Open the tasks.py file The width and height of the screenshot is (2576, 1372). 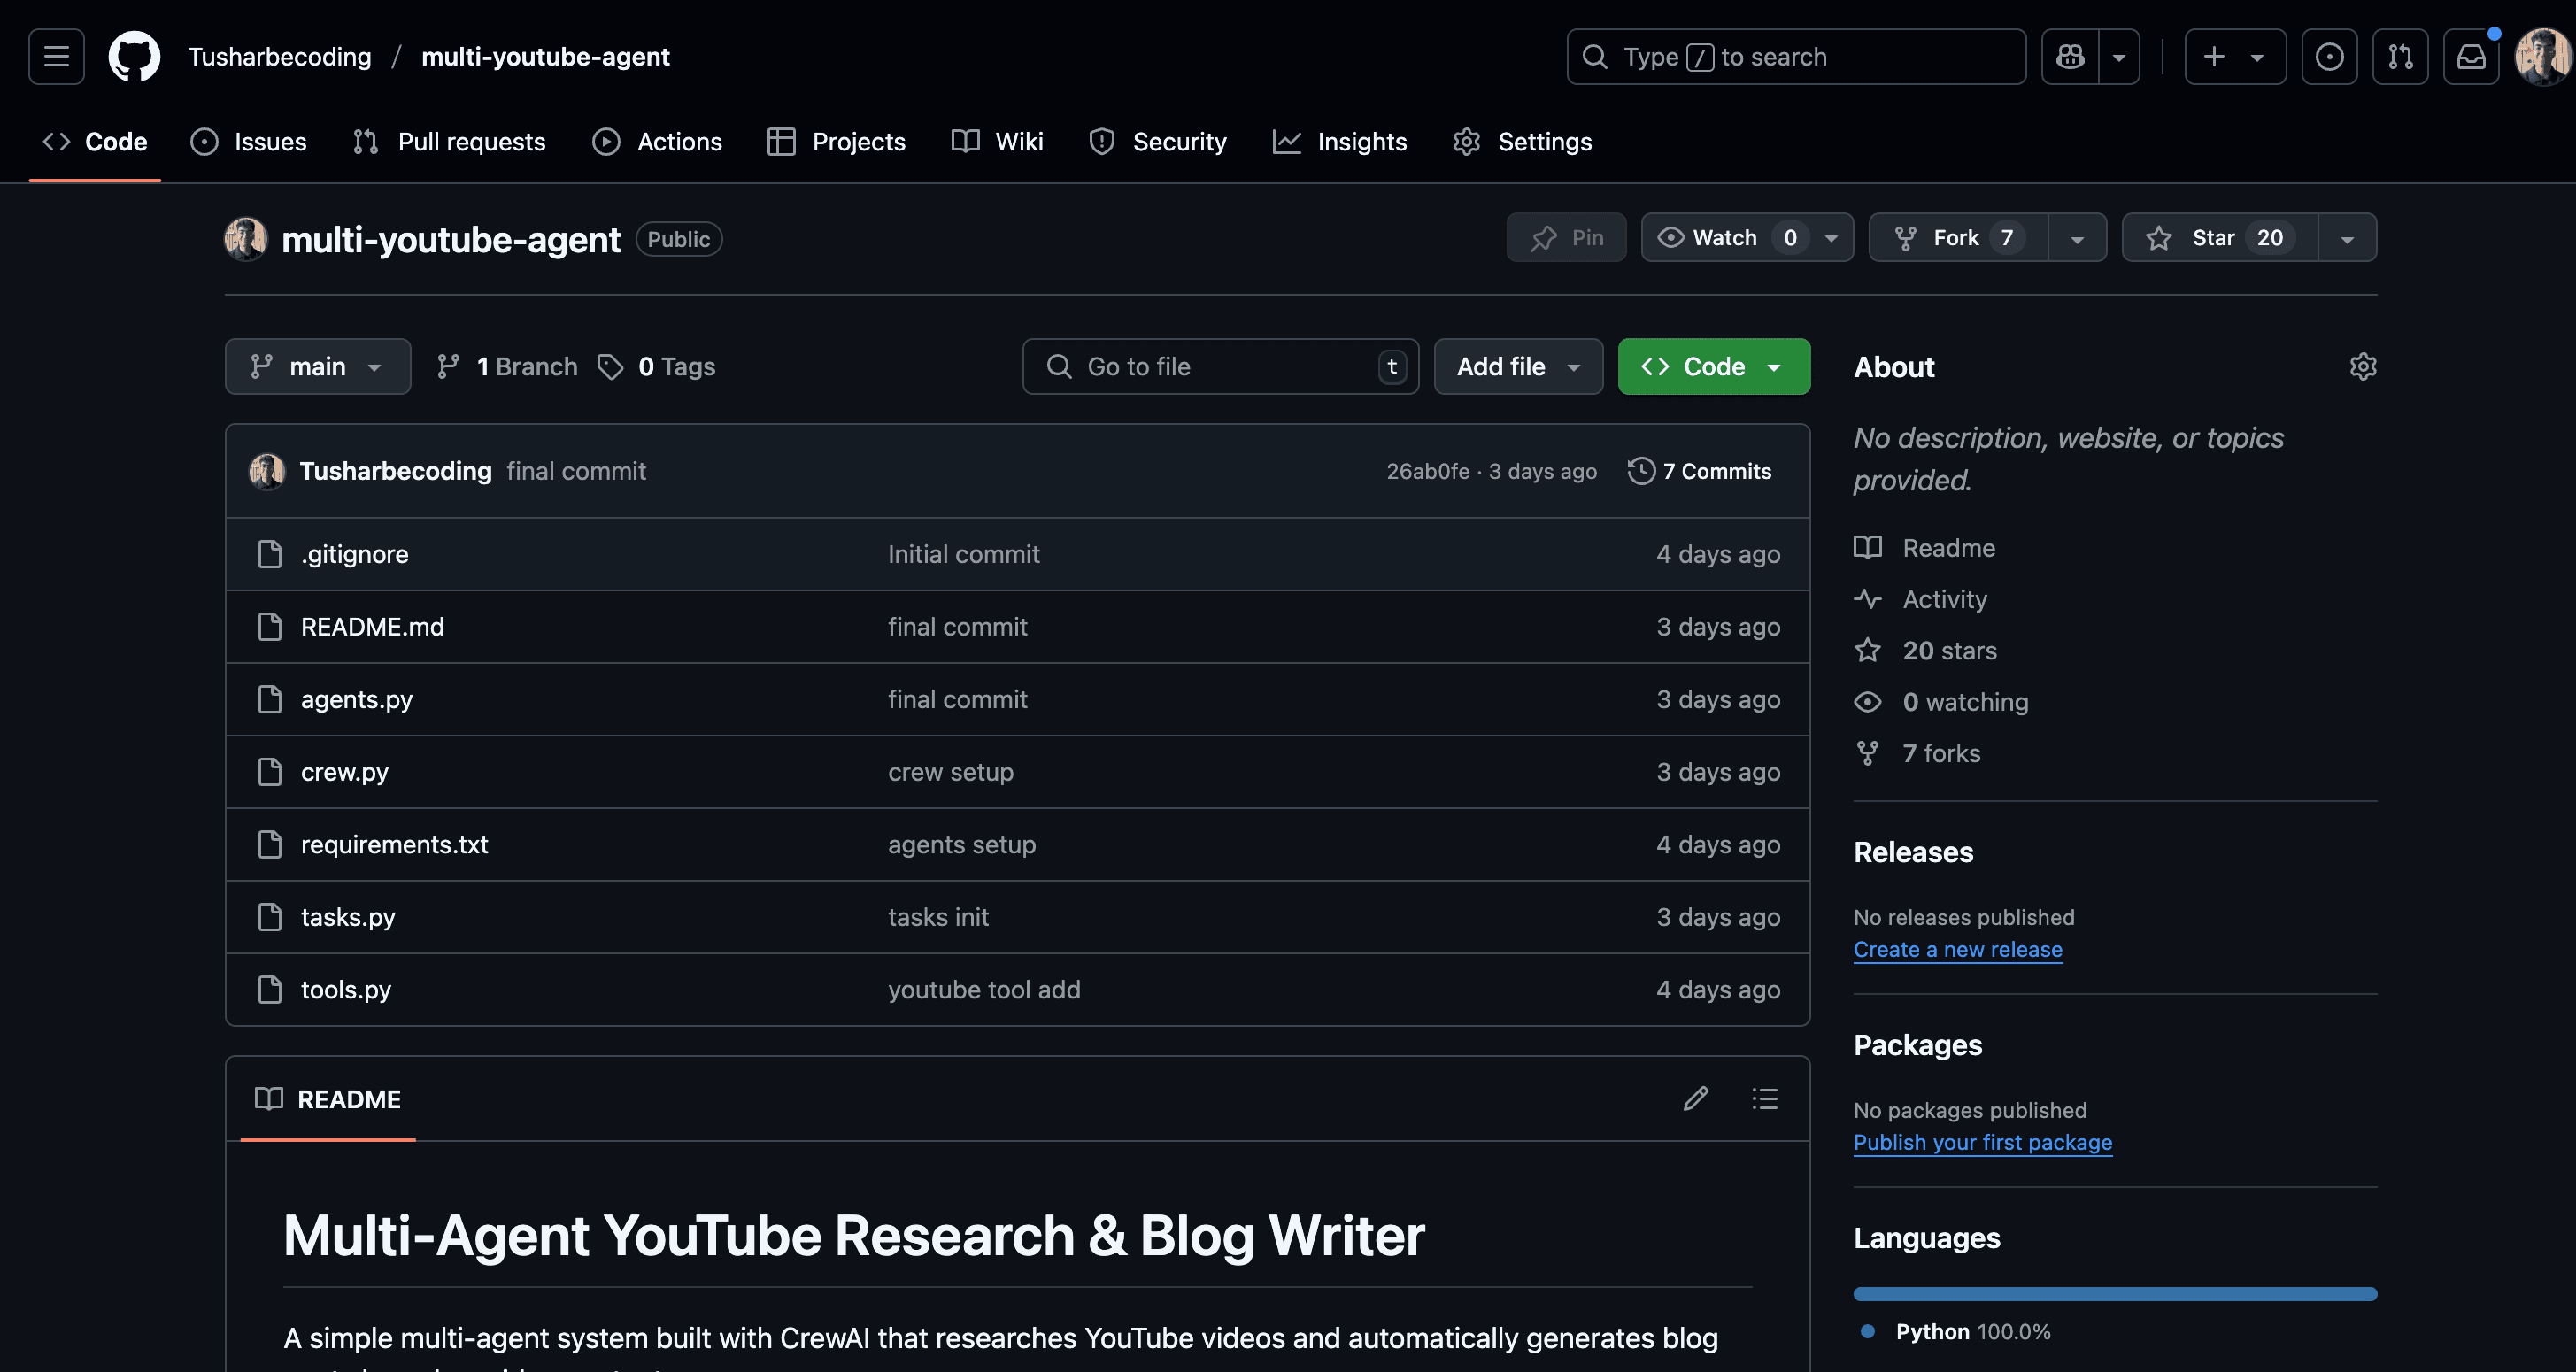coord(347,918)
